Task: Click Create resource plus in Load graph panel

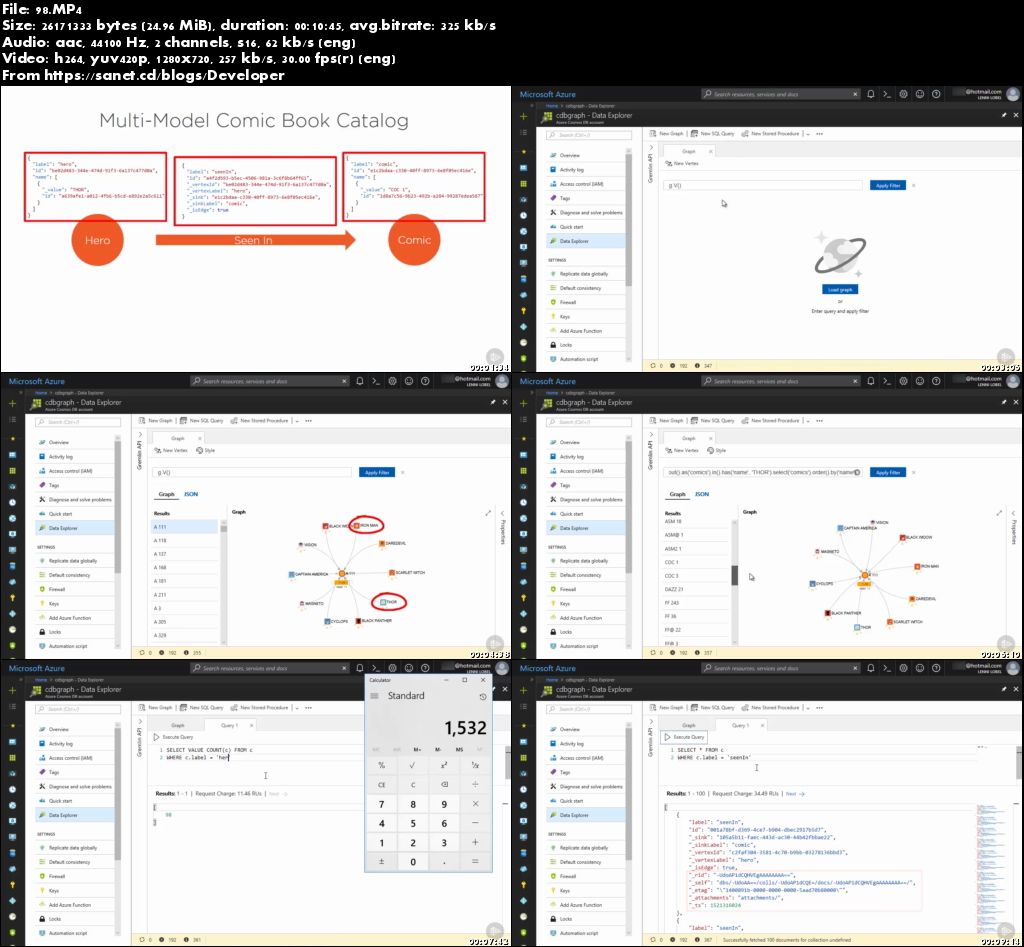Action: pyautogui.click(x=523, y=116)
